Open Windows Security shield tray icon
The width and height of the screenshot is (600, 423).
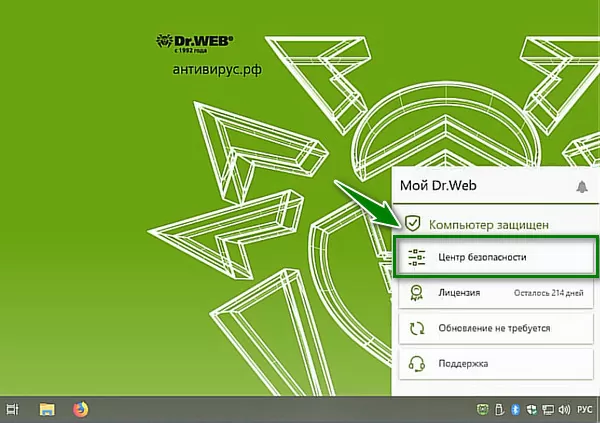[x=531, y=410]
